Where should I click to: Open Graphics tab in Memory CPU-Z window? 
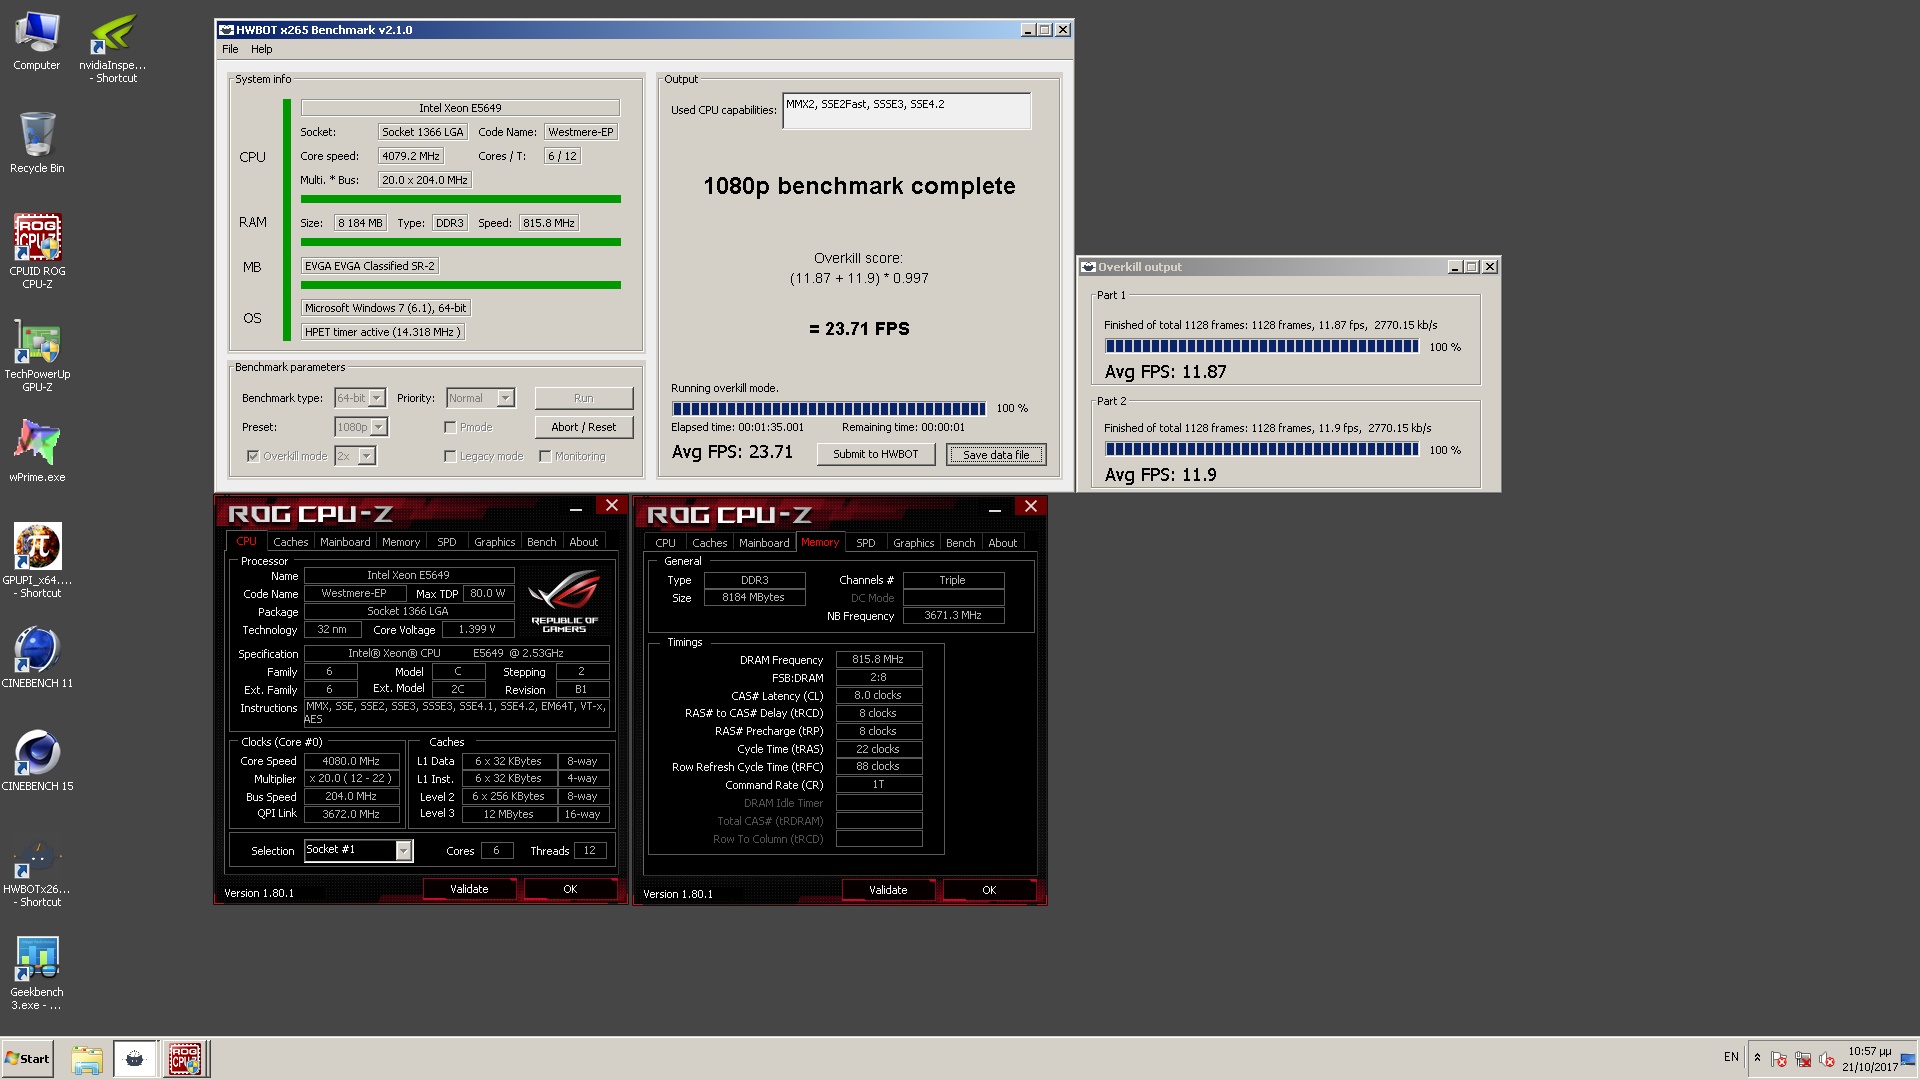point(913,543)
